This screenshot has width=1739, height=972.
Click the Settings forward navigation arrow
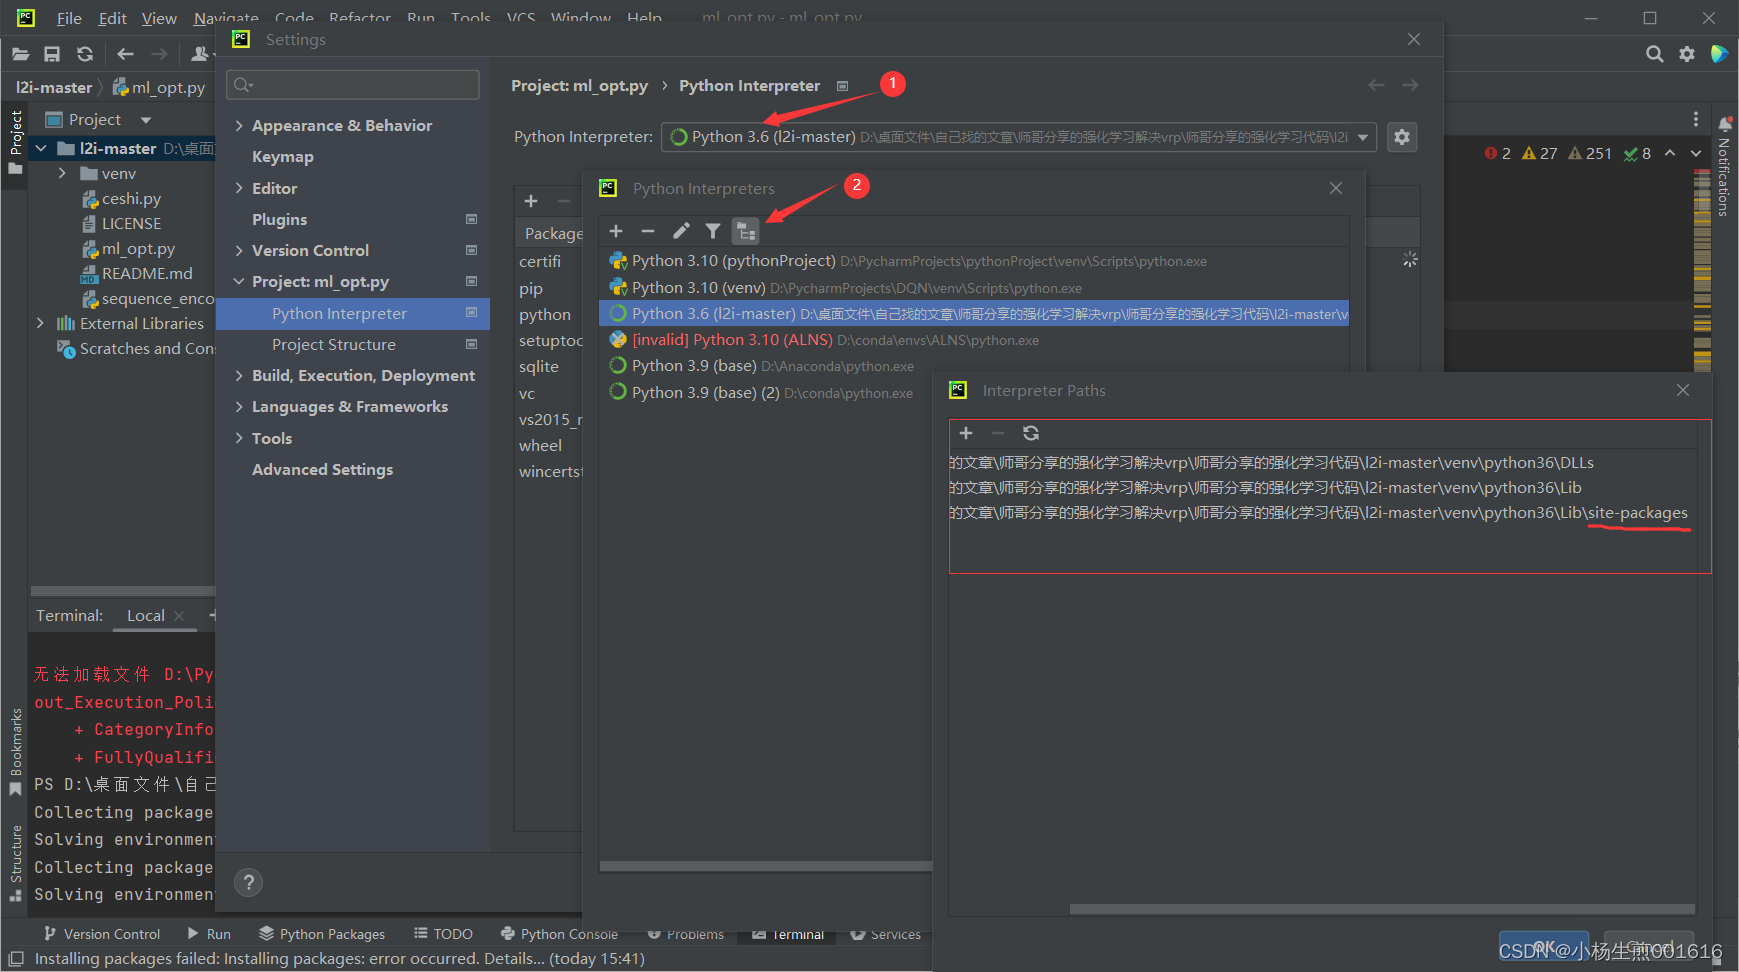[1410, 85]
